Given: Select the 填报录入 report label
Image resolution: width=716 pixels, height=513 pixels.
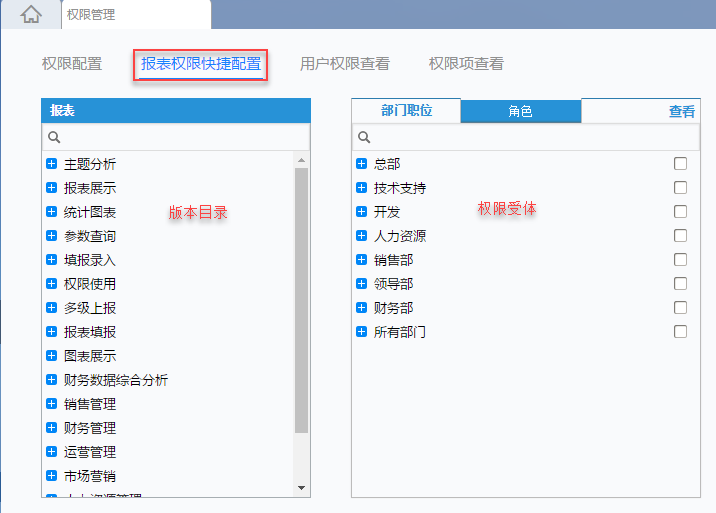Looking at the screenshot, I should tap(90, 260).
